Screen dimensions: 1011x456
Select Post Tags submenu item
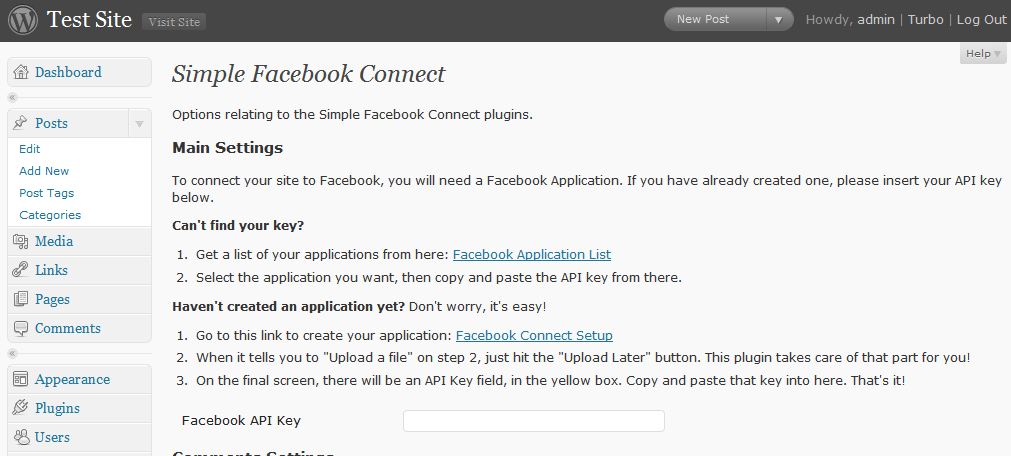pyautogui.click(x=46, y=193)
